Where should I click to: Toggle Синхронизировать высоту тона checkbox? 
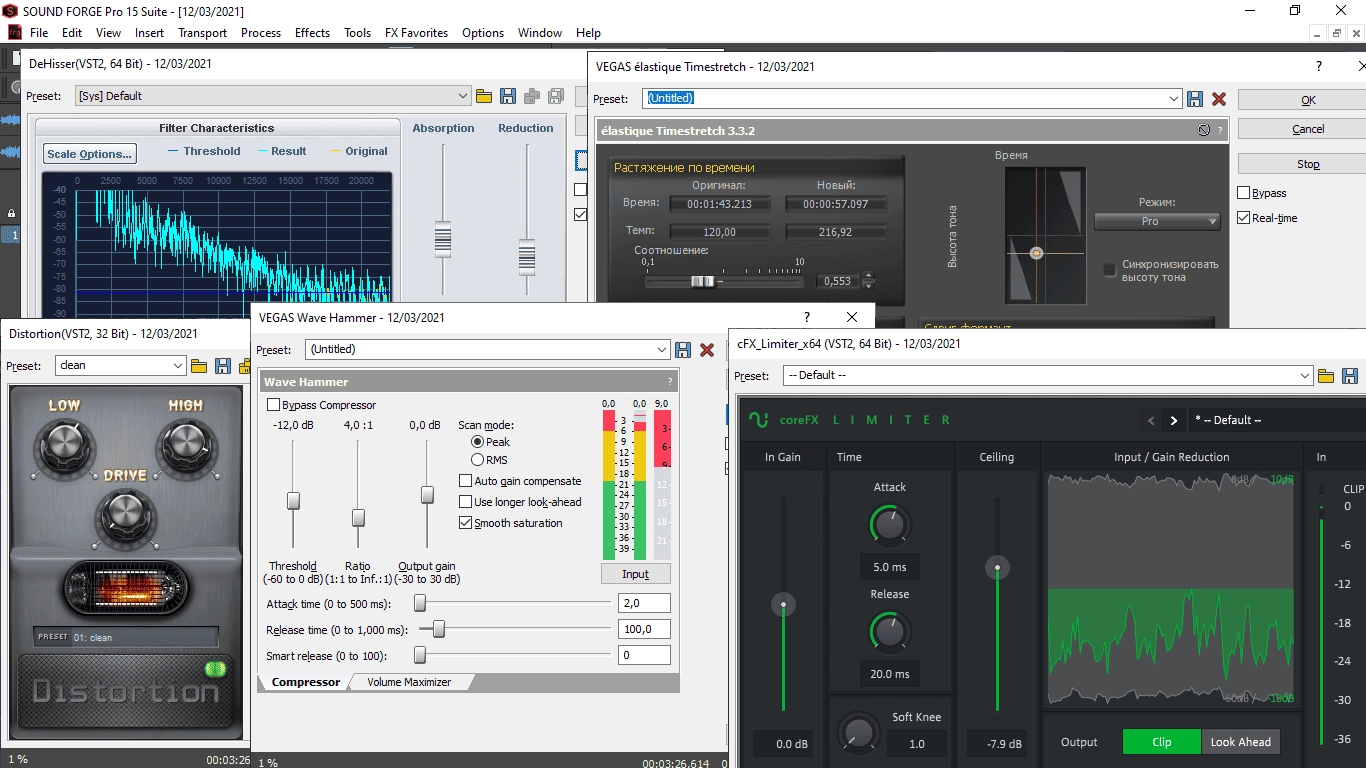1109,270
